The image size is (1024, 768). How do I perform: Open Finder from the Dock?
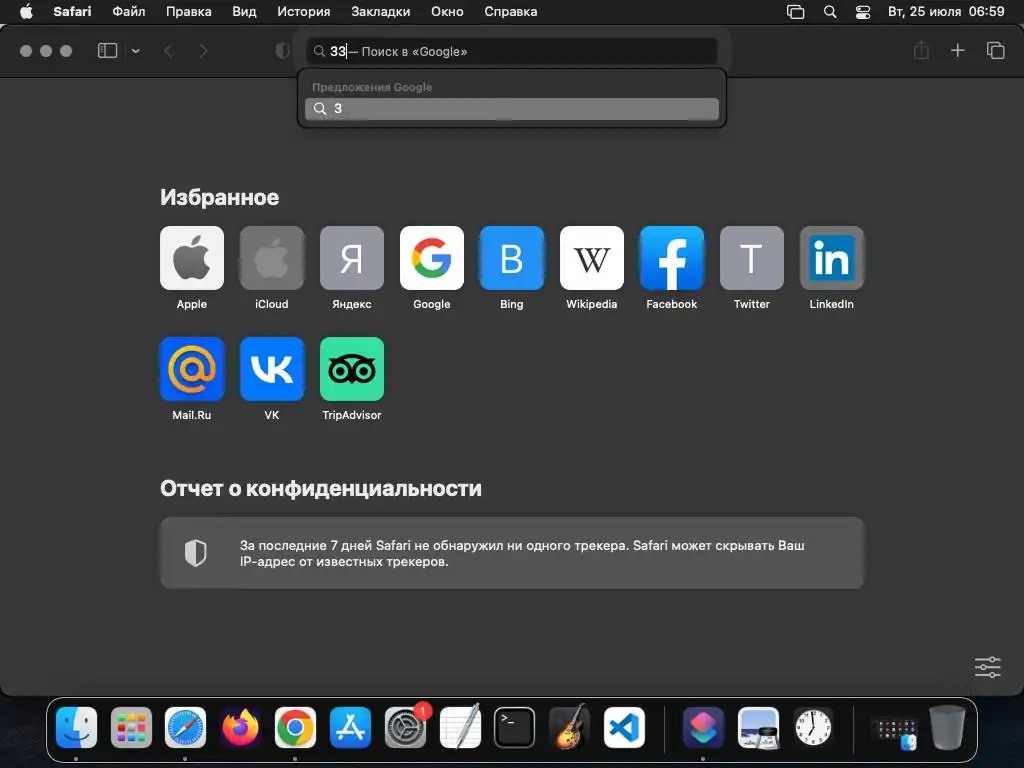click(x=76, y=727)
